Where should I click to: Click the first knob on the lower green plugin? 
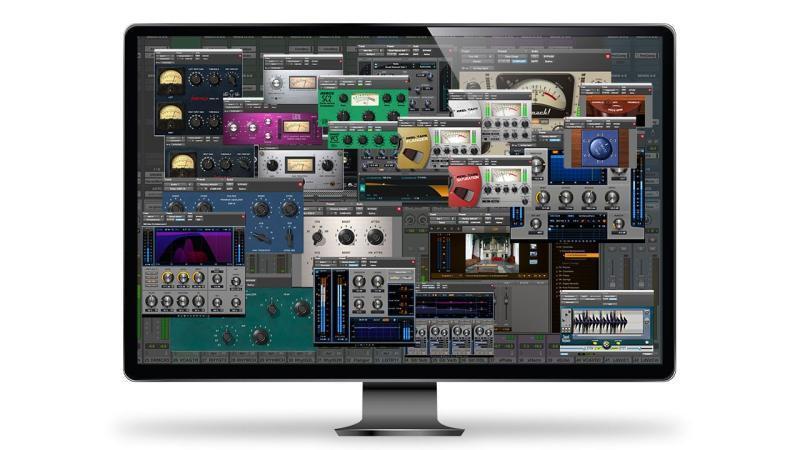347,140
